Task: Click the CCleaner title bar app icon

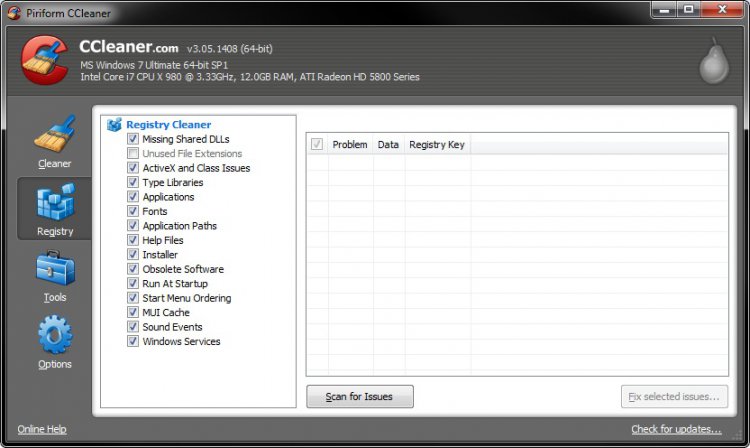Action: click(x=14, y=13)
